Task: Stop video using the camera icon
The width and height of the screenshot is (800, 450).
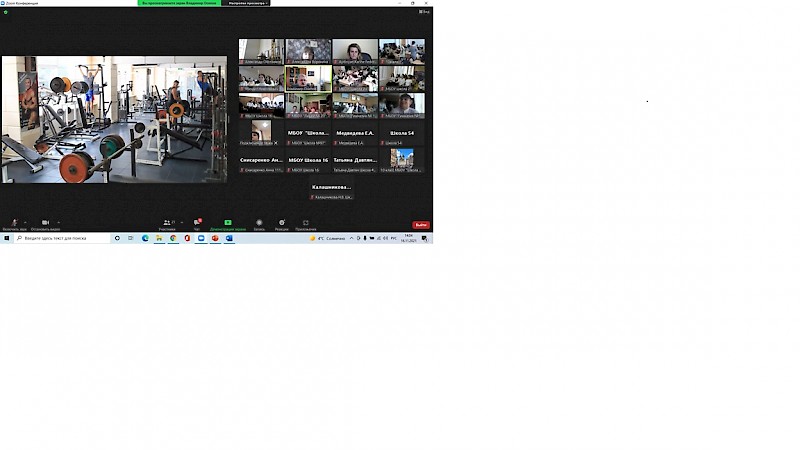Action: click(45, 223)
